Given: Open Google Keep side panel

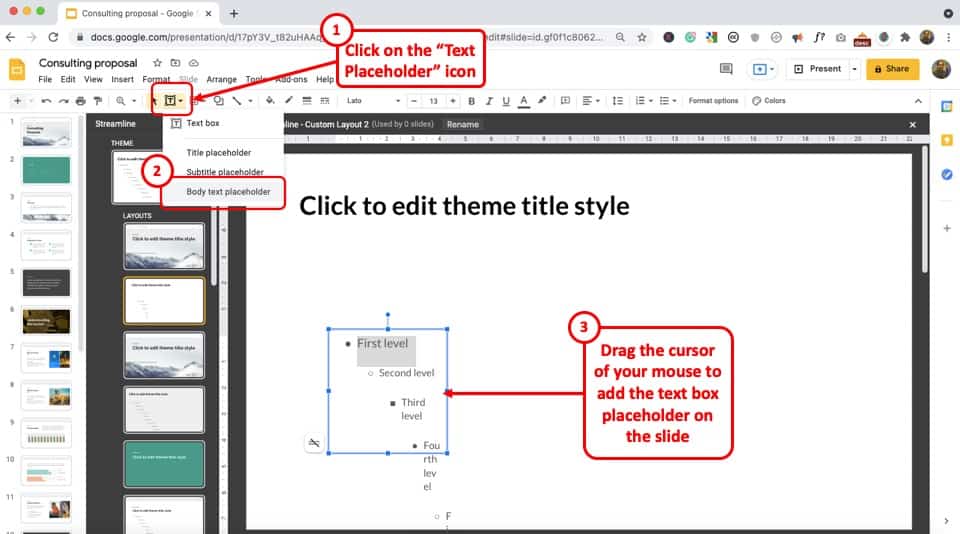Looking at the screenshot, I should (x=947, y=140).
